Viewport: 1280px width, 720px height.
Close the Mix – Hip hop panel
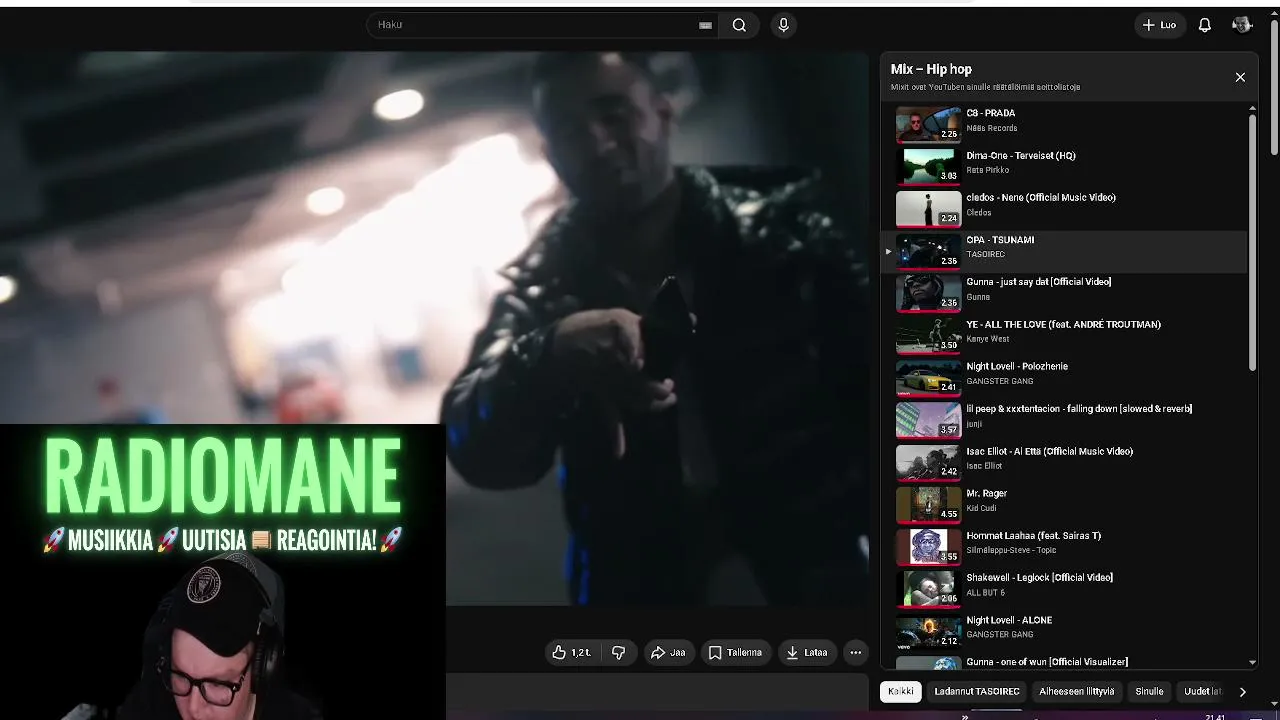pos(1240,77)
